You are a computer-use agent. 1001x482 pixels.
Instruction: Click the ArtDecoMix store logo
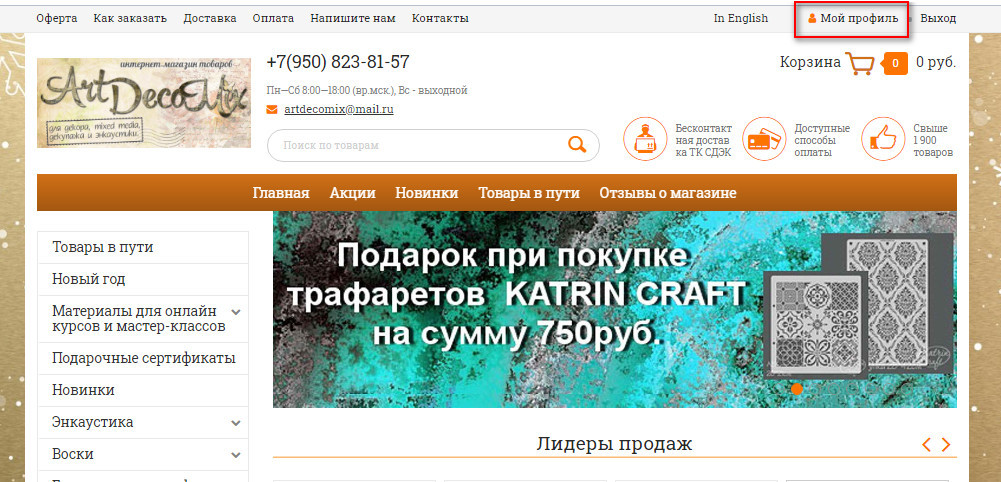click(x=144, y=103)
